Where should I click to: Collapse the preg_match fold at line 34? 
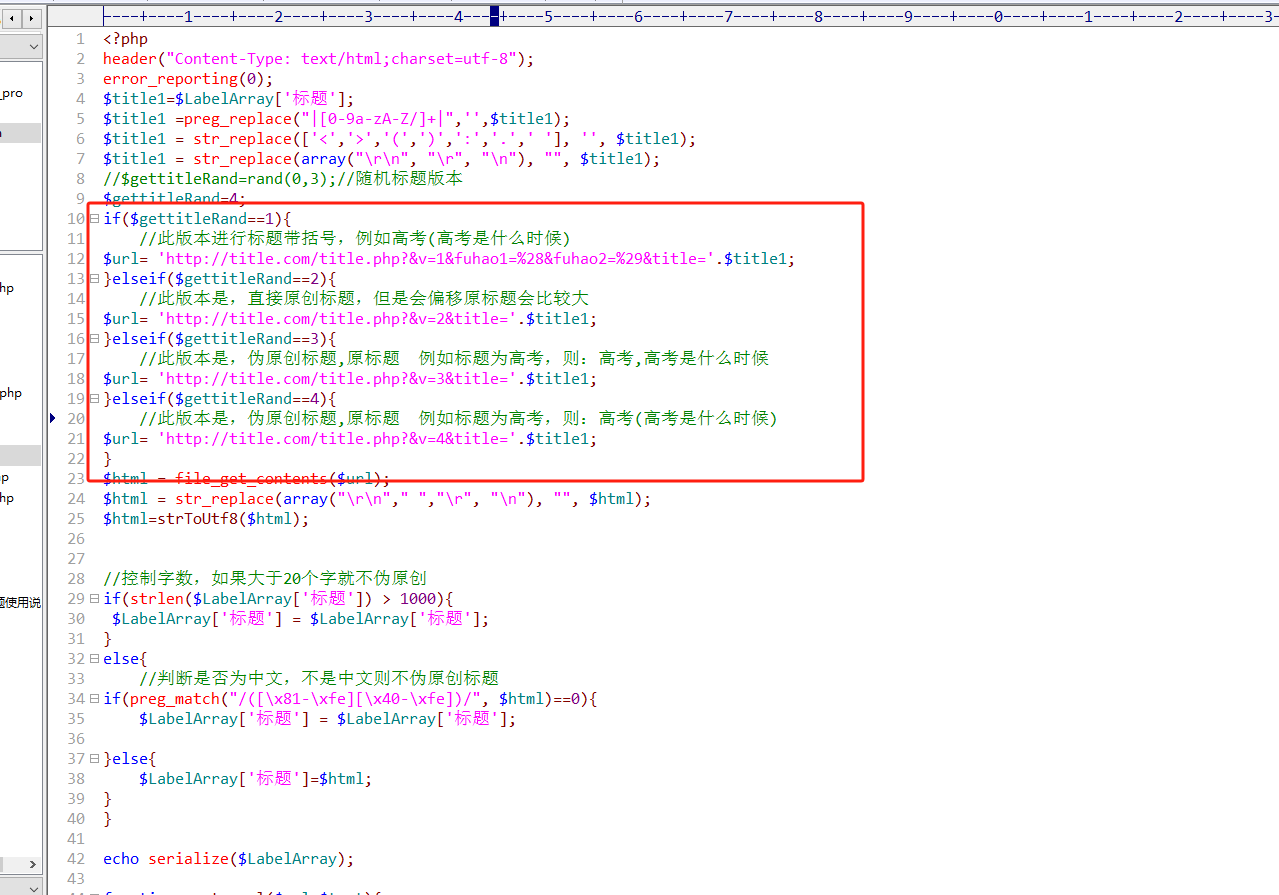click(94, 698)
